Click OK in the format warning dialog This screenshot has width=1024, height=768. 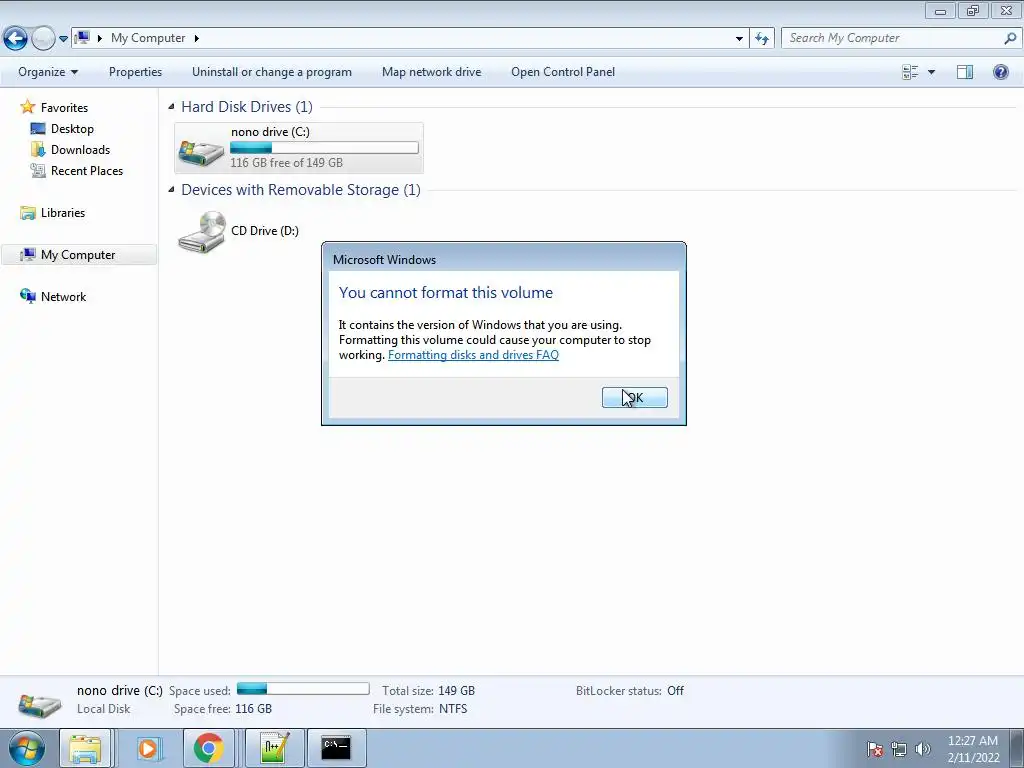coord(634,397)
